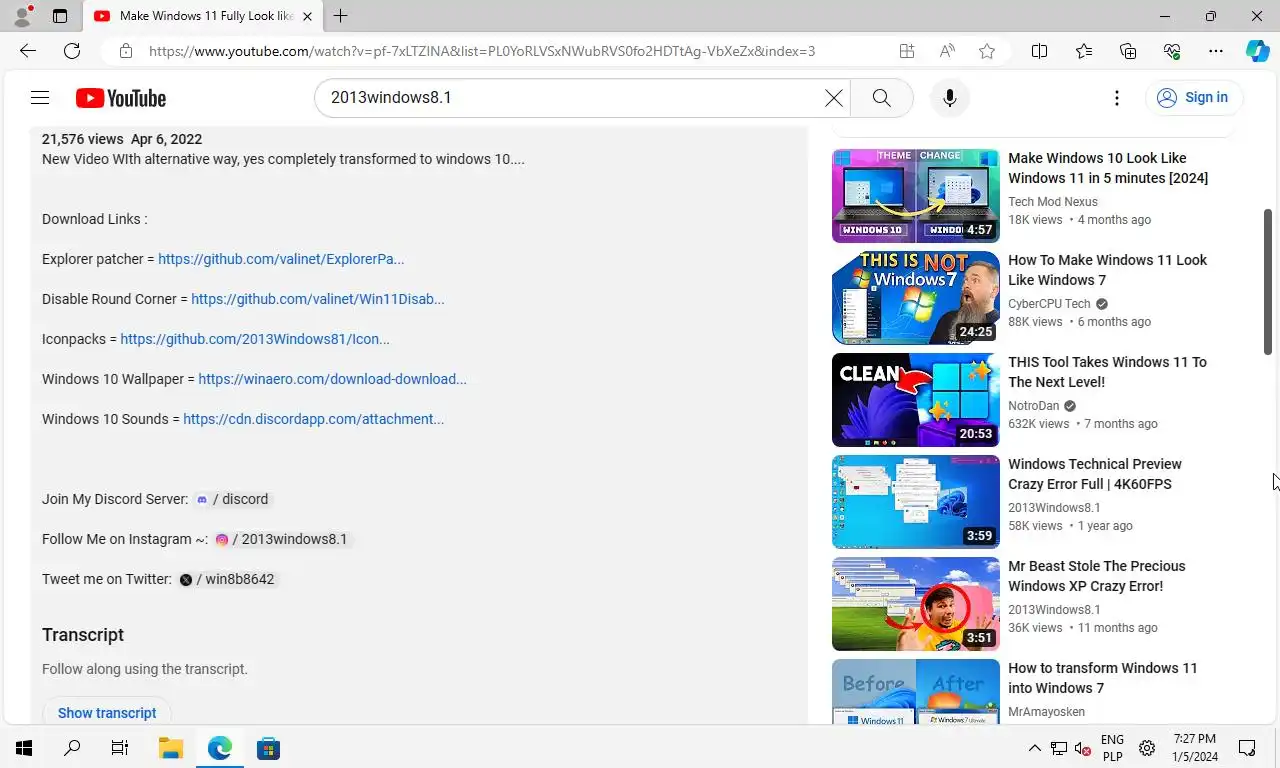This screenshot has height=768, width=1280.
Task: Open a new browser tab
Action: pos(341,16)
